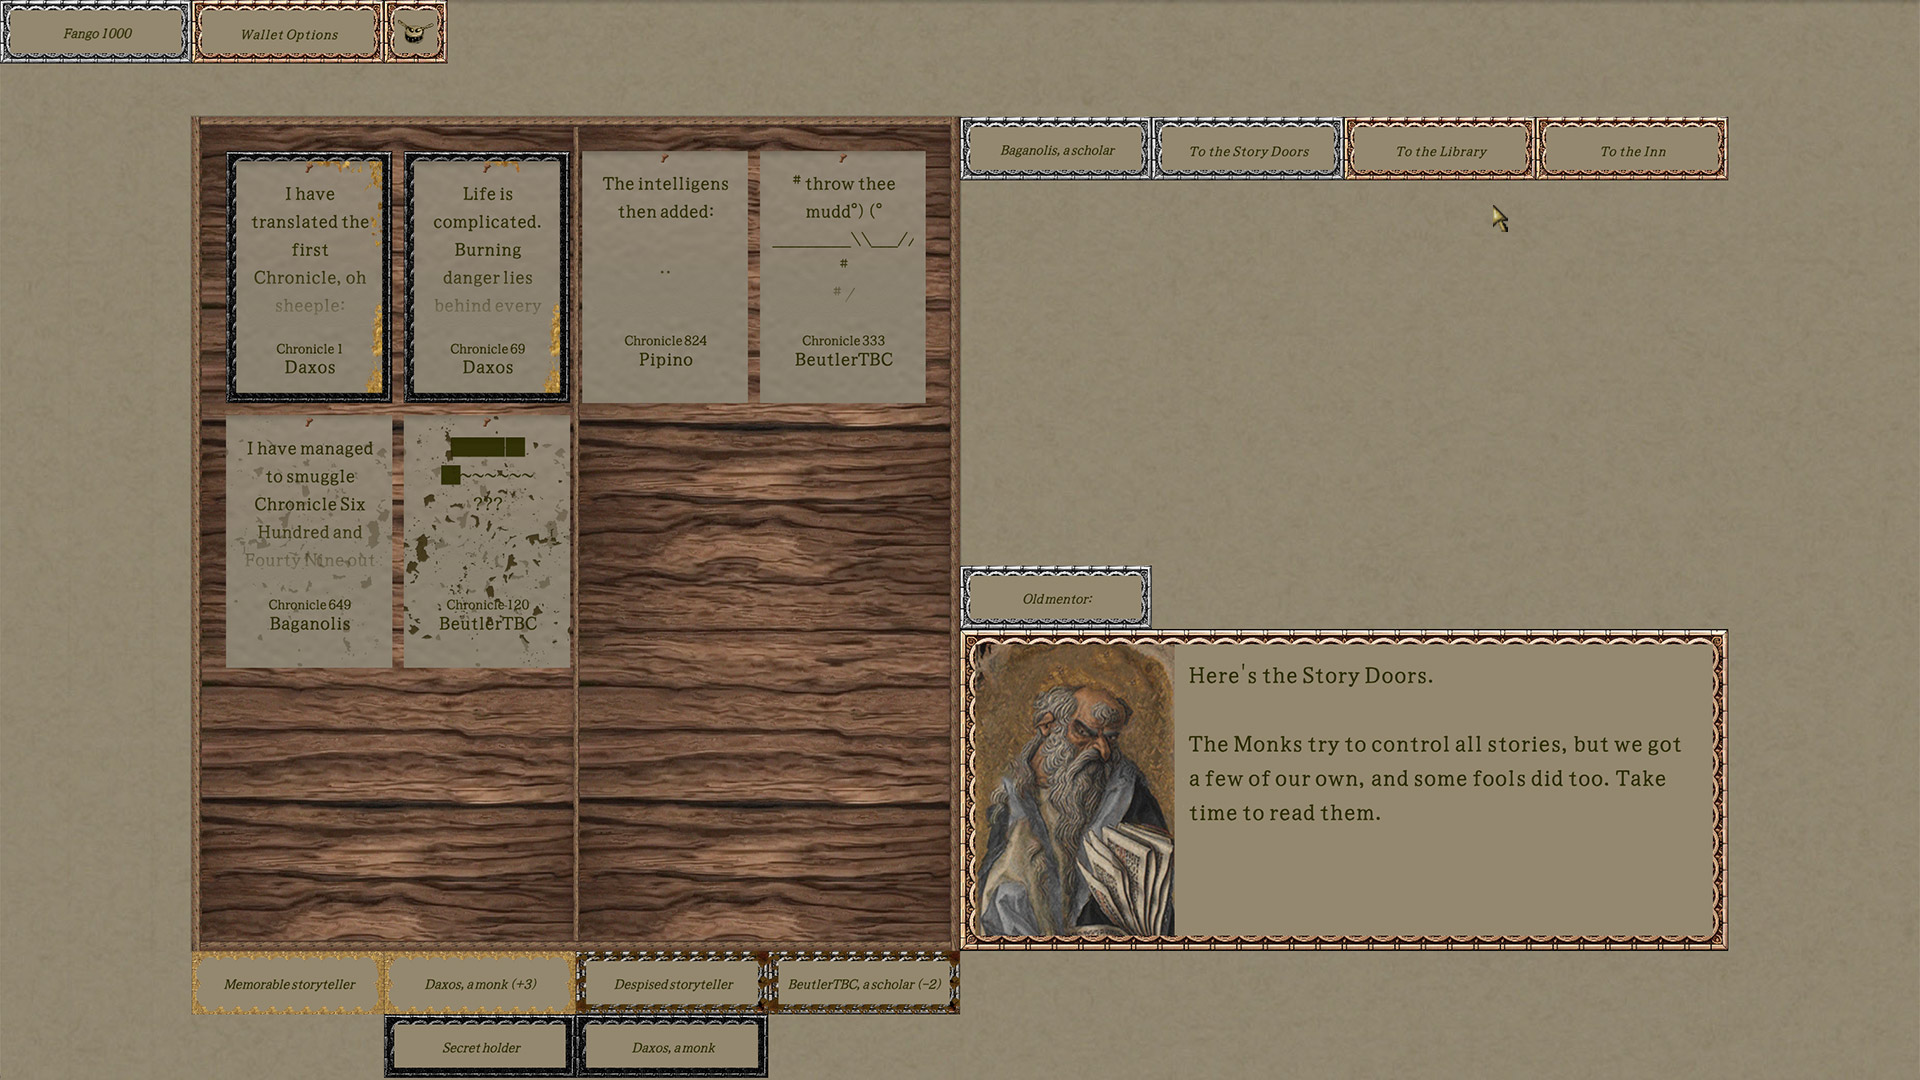Click Baganolis, a scholar button
This screenshot has width=1920, height=1080.
(x=1056, y=150)
